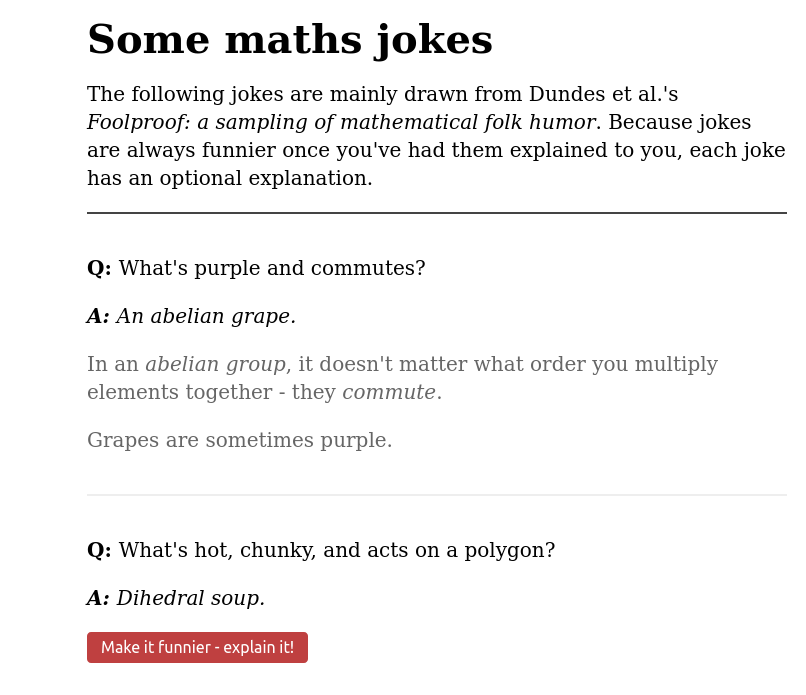This screenshot has width=806, height=695.
Task: Select the answer "An abelian grape."
Action: coord(206,317)
